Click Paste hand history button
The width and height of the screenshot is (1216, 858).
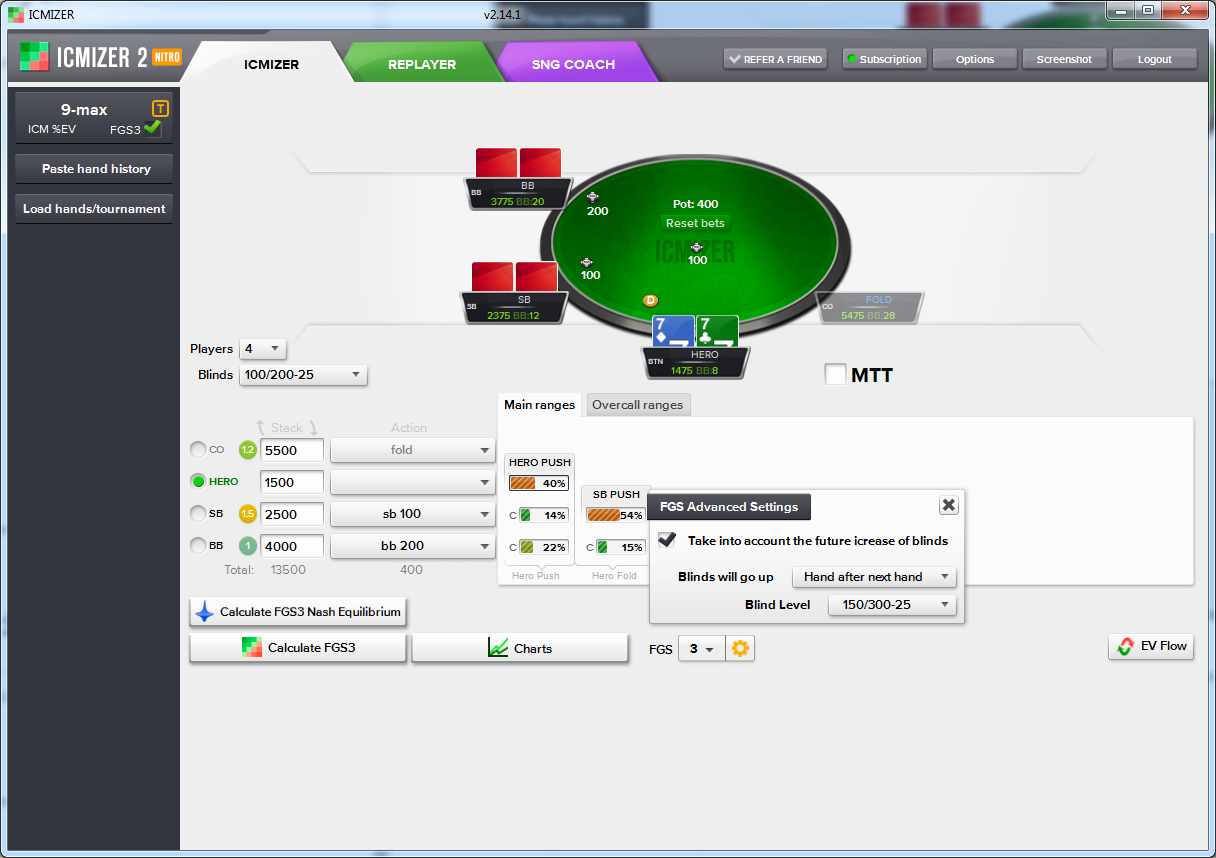[x=96, y=169]
